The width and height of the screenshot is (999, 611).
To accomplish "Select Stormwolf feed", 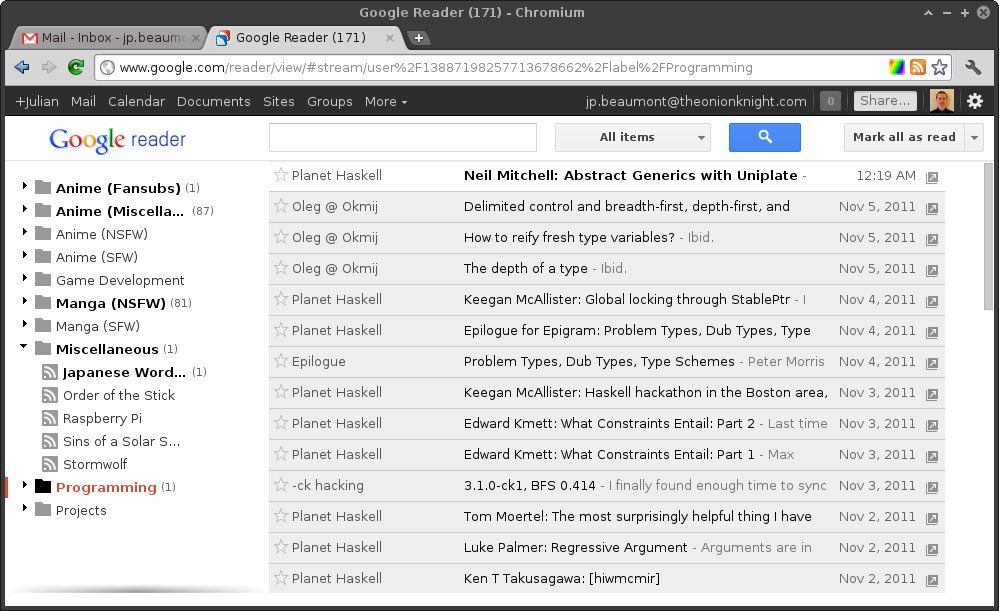I will 95,464.
